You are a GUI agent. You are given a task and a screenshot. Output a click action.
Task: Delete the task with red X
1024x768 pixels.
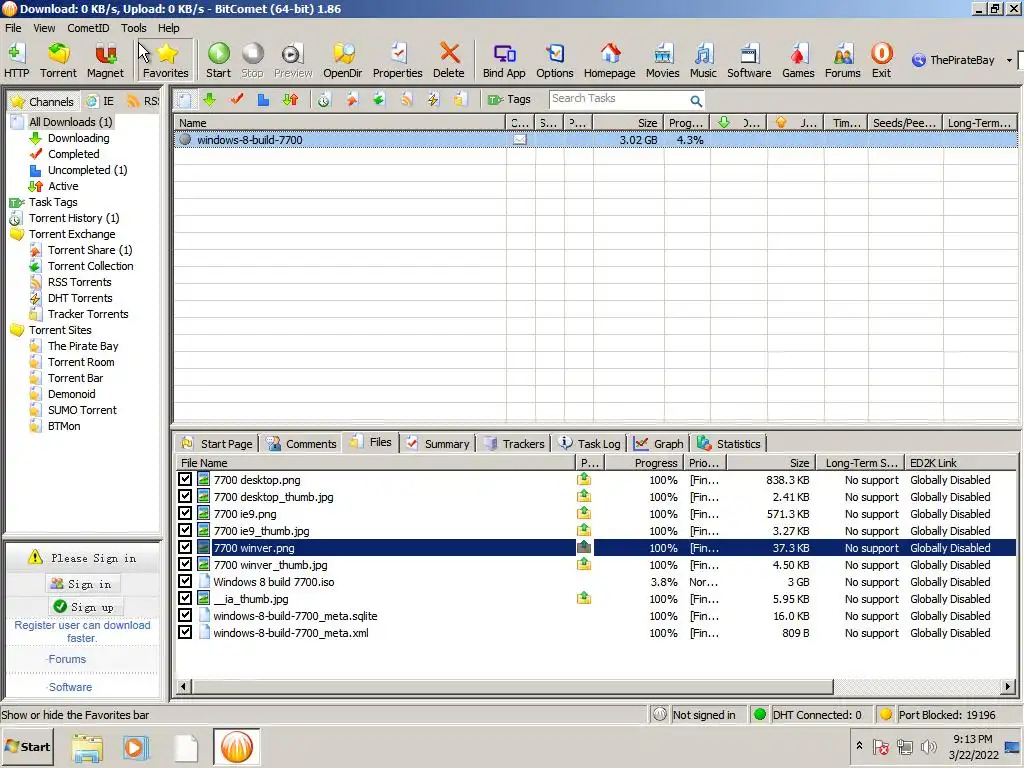click(449, 60)
